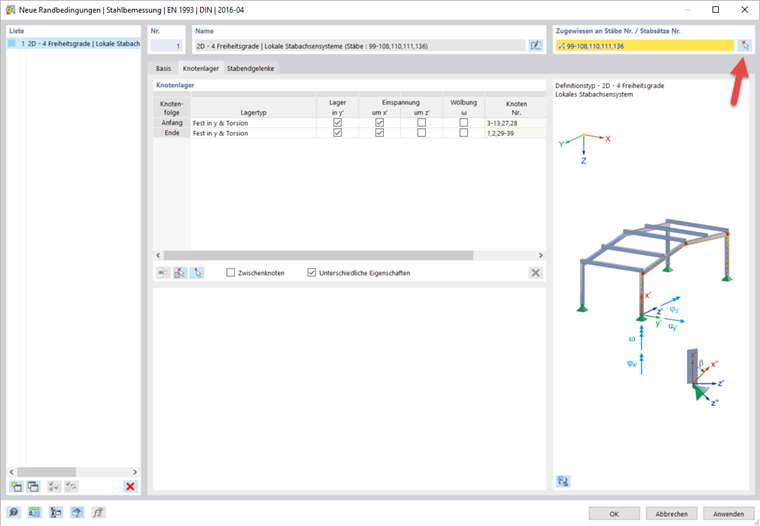Switch to the Basis tab
Screen dimensions: 760x526
pyautogui.click(x=163, y=68)
